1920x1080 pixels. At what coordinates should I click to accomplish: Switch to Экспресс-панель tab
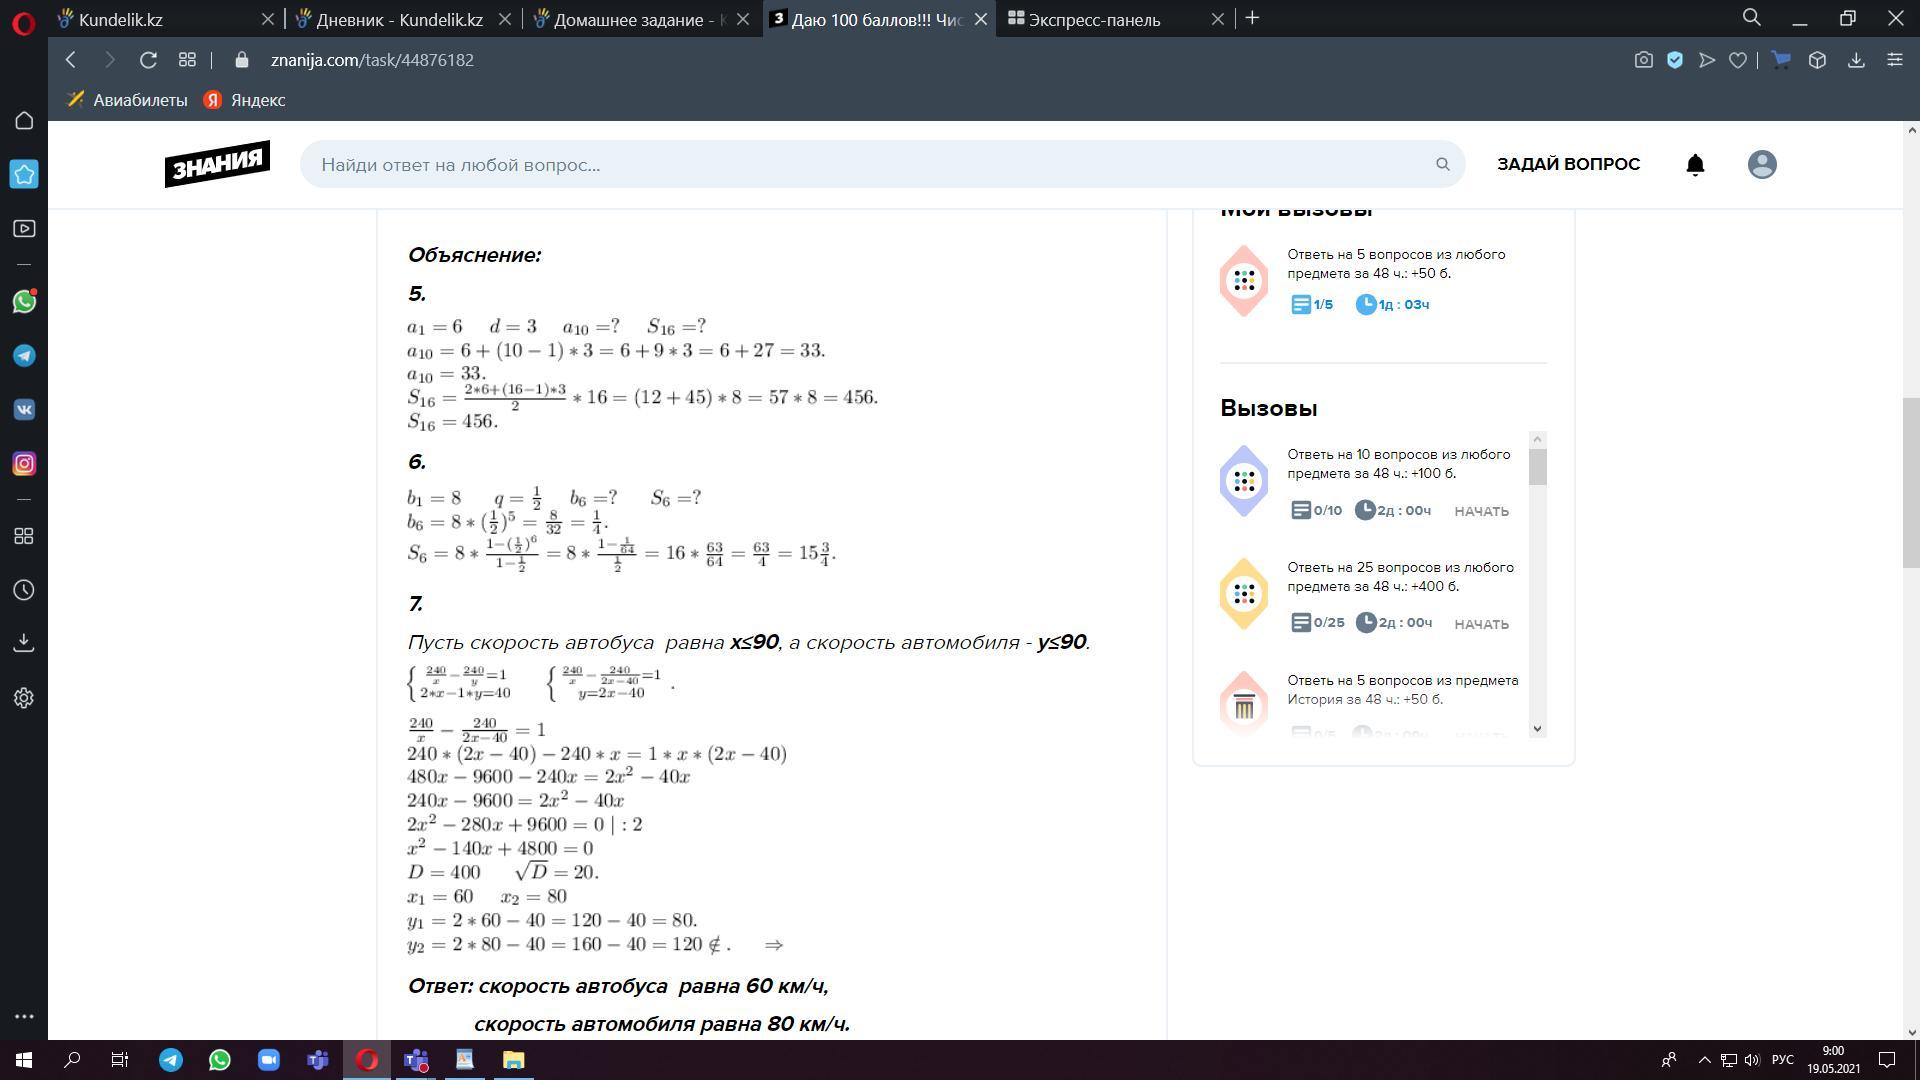1095,19
